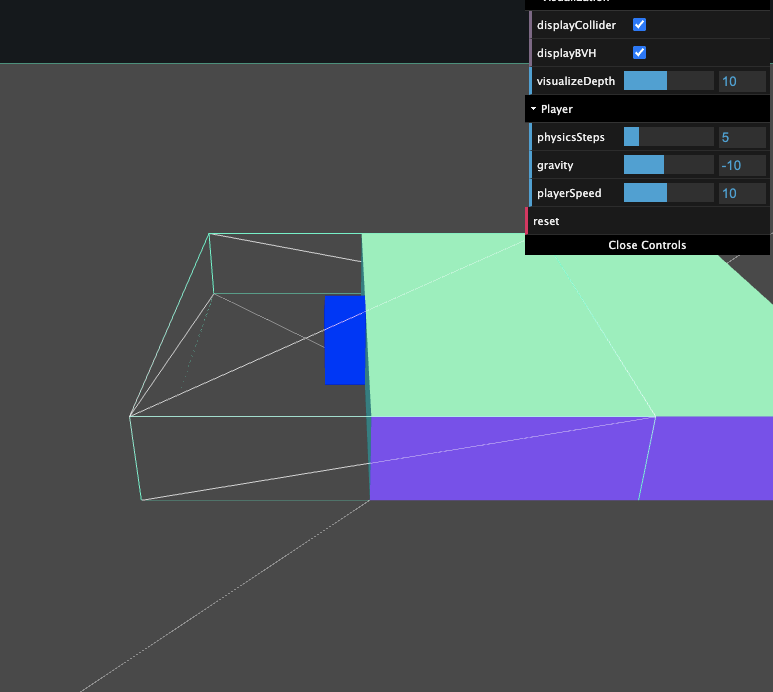Collapse the Player folder
Image resolution: width=773 pixels, height=692 pixels.
pyautogui.click(x=647, y=109)
